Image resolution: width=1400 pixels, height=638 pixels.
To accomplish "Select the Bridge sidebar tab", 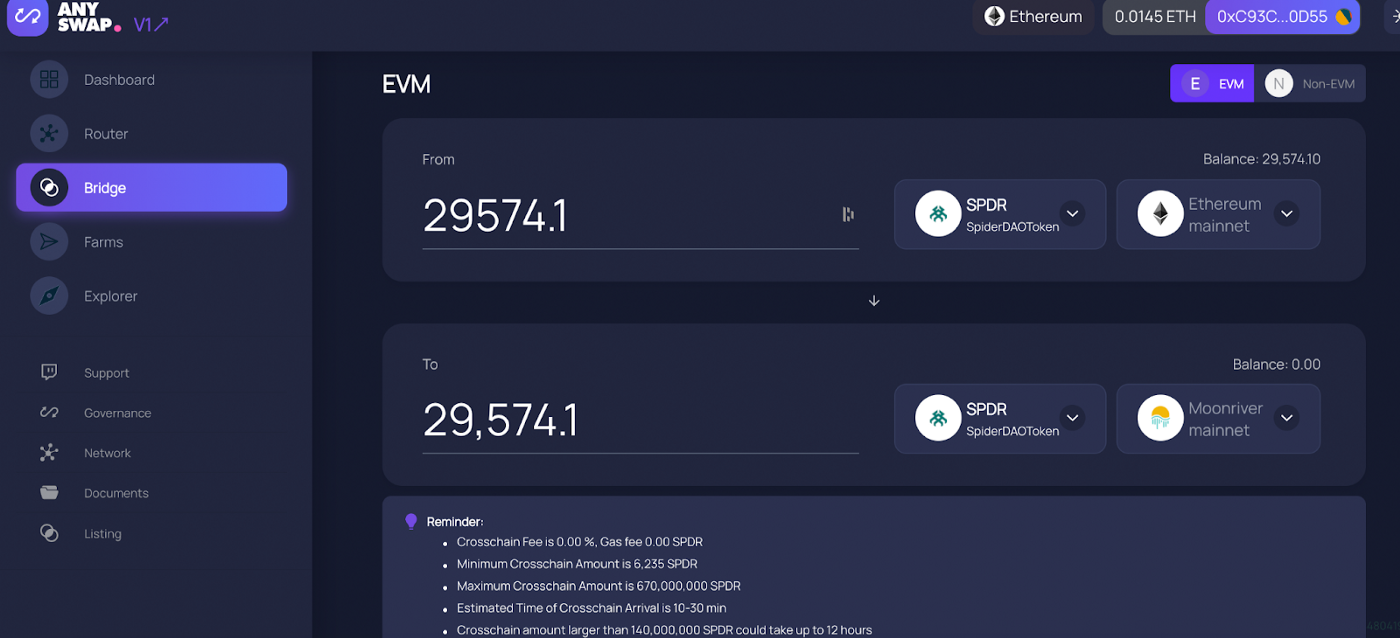I will (x=151, y=188).
